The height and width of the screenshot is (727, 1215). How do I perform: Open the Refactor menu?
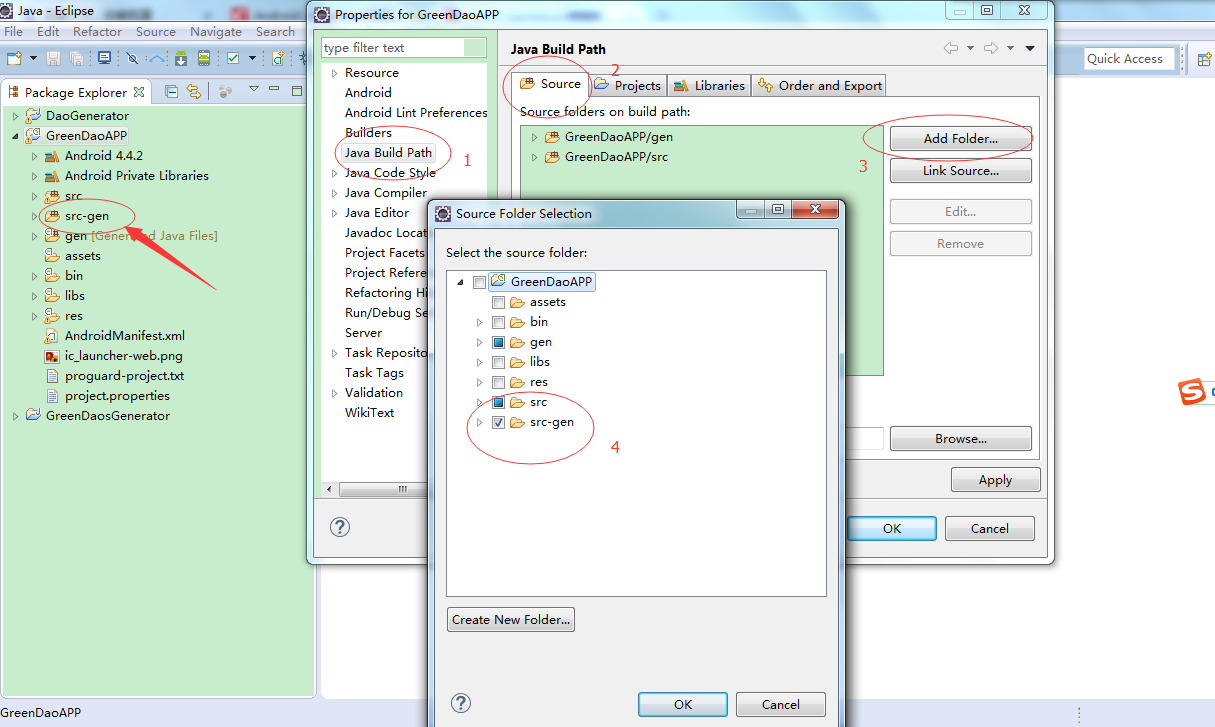pos(97,32)
